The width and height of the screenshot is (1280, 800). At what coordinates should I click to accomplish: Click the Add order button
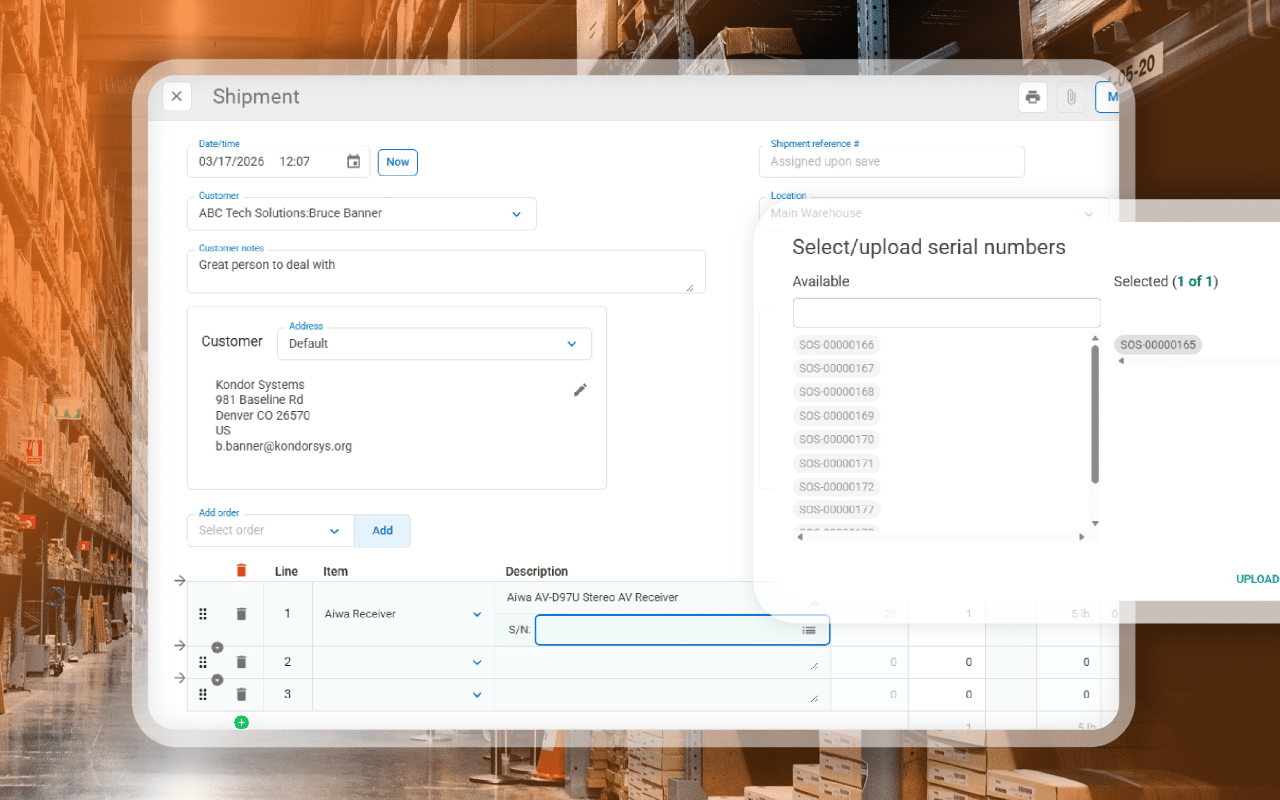point(382,531)
